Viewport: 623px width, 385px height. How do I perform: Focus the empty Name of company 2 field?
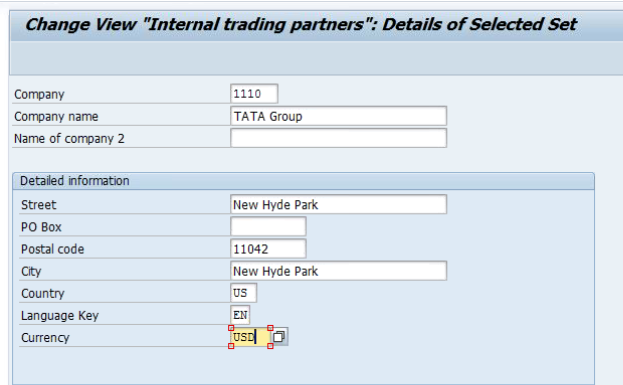click(339, 138)
